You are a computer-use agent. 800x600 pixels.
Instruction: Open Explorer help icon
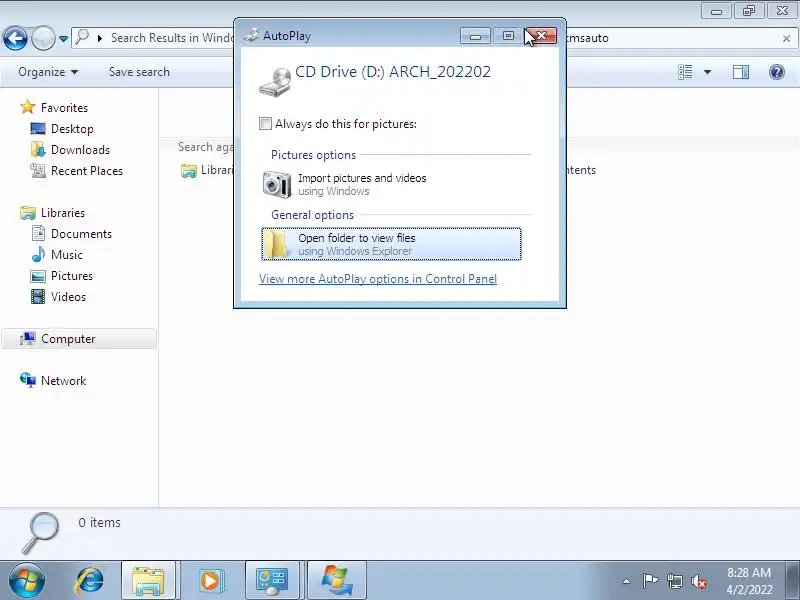(x=777, y=72)
